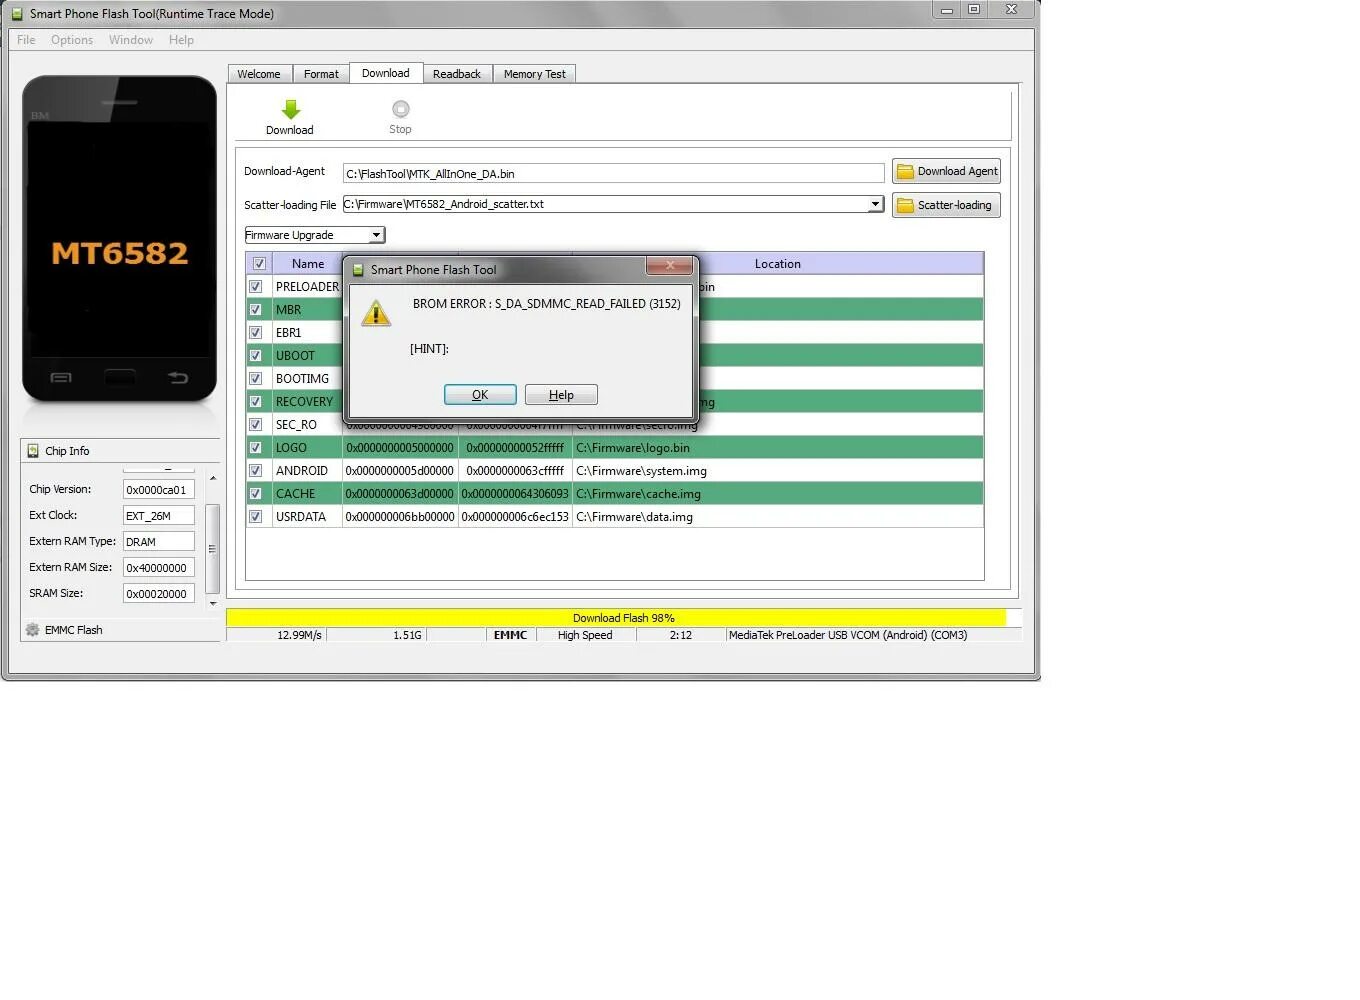The image size is (1360, 1000).
Task: Click the C:\Firmware\logo.bin location cell
Action: (778, 448)
